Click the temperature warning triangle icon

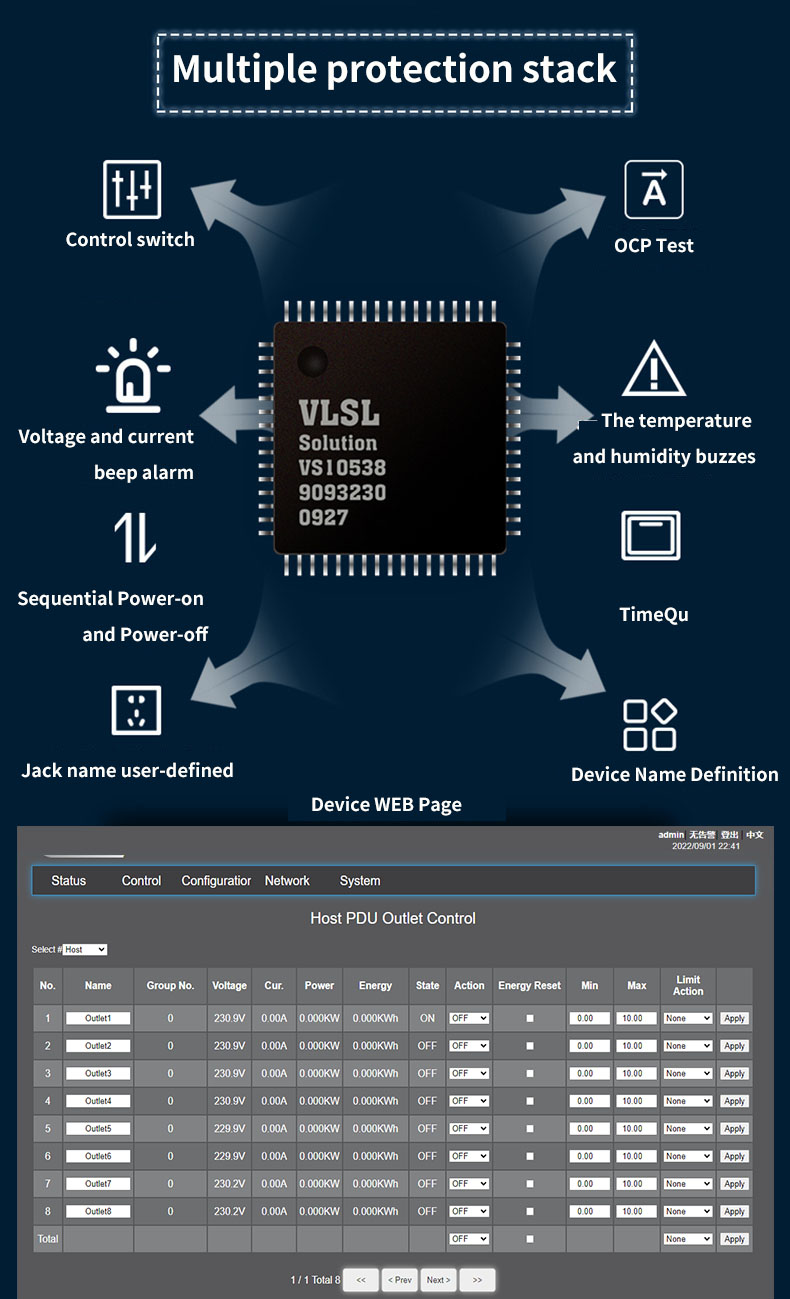point(654,369)
